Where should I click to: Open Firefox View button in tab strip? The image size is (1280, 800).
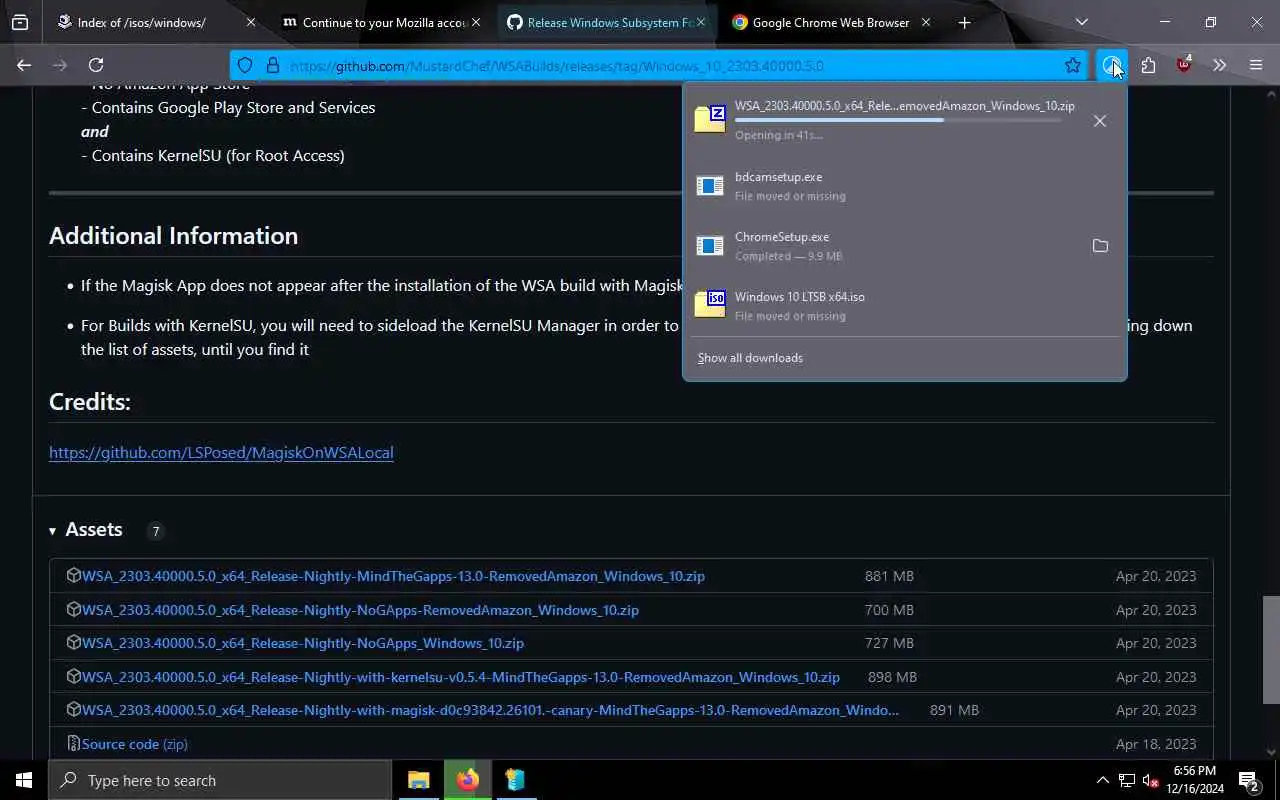coord(20,22)
